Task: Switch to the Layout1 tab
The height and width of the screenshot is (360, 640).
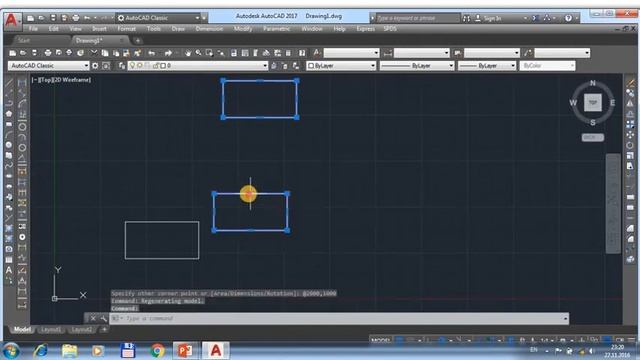Action: click(x=51, y=329)
